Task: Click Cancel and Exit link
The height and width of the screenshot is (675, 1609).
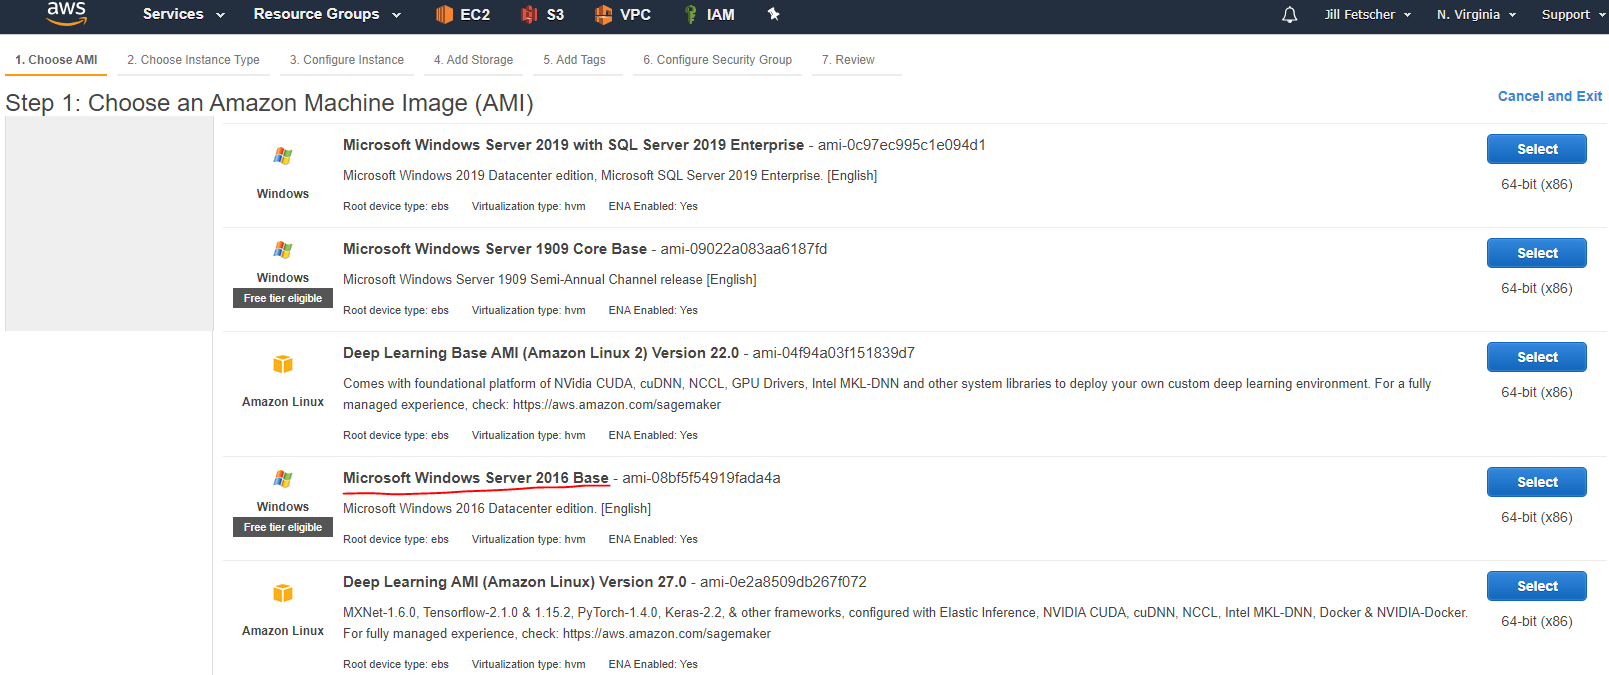Action: tap(1549, 96)
